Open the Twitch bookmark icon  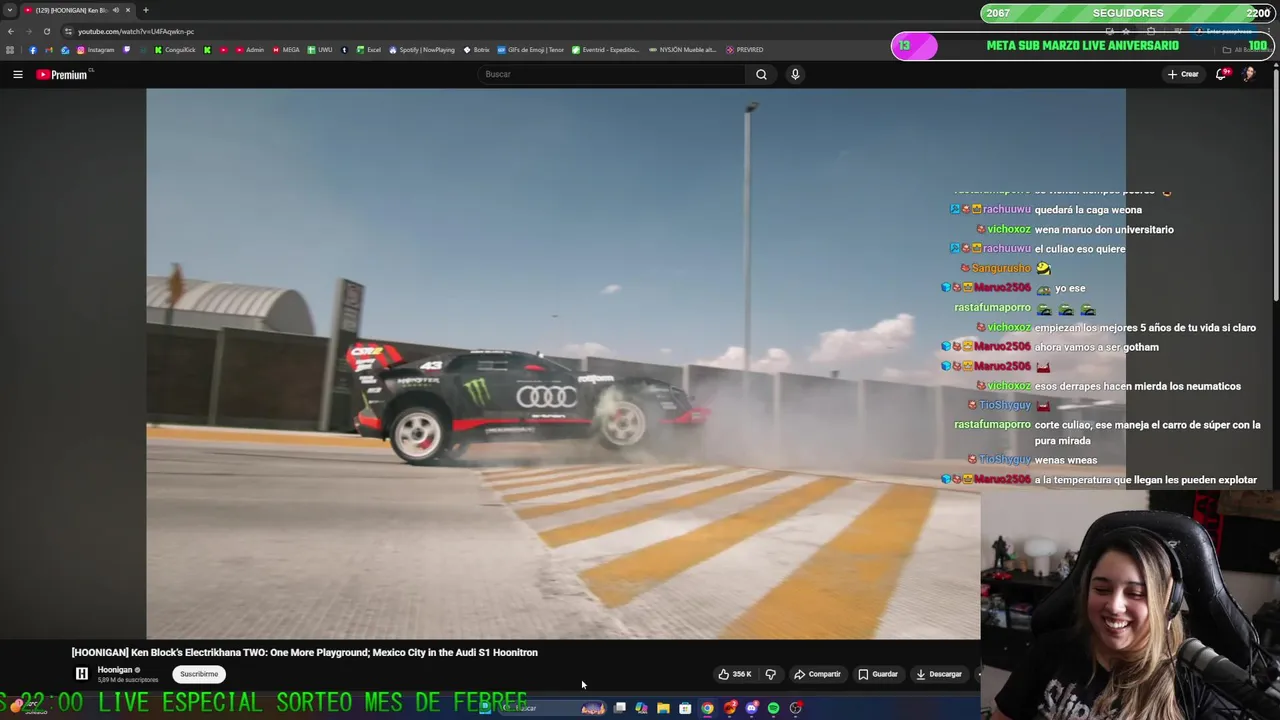127,50
